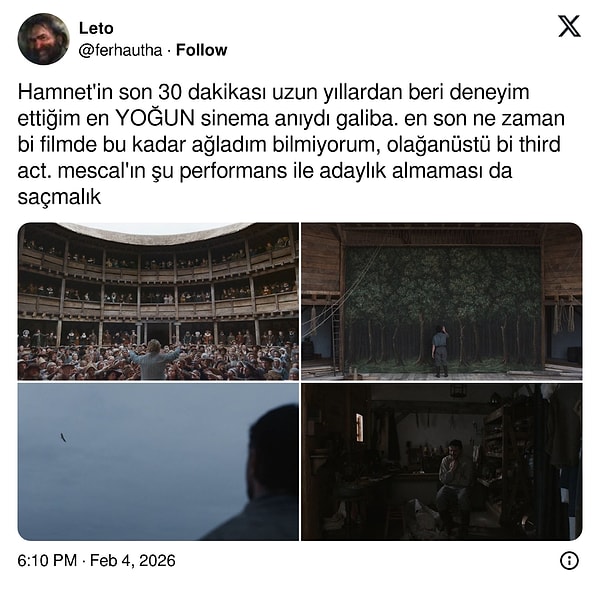Image resolution: width=600 pixels, height=591 pixels.
Task: Click the conductor figure in the theatre photo
Action: [155, 359]
